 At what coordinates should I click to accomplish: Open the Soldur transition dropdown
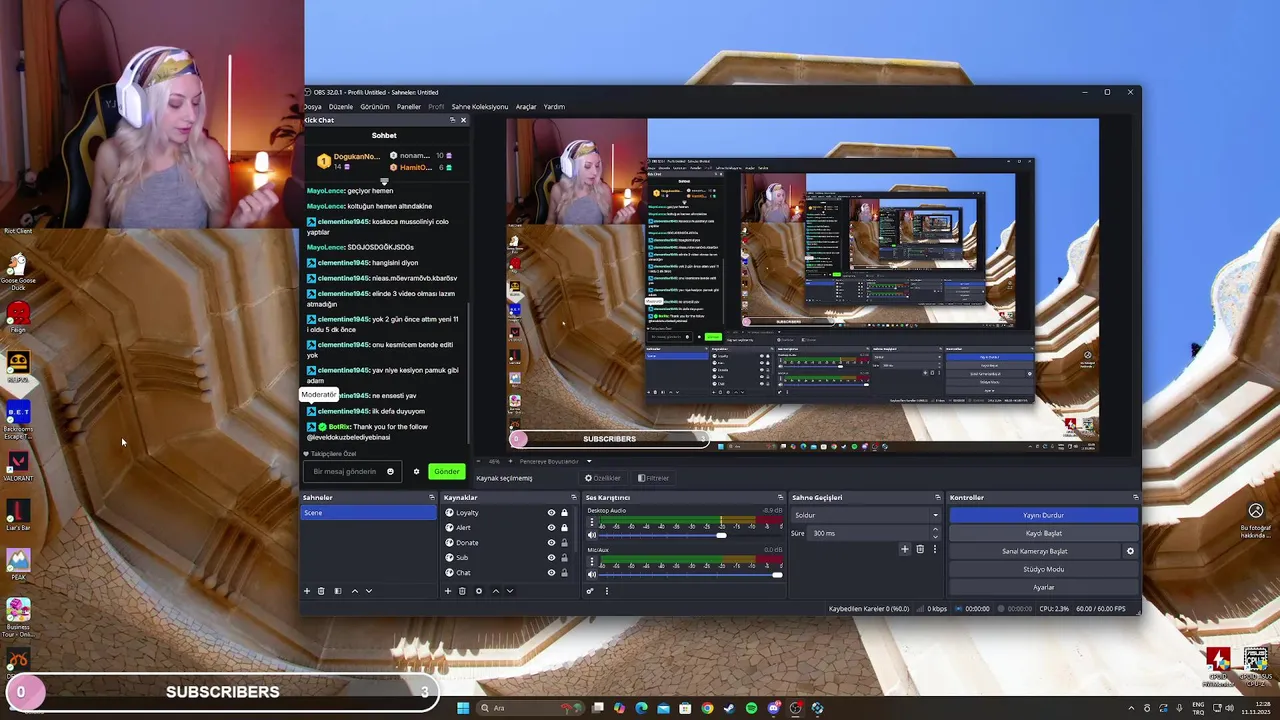(x=866, y=515)
